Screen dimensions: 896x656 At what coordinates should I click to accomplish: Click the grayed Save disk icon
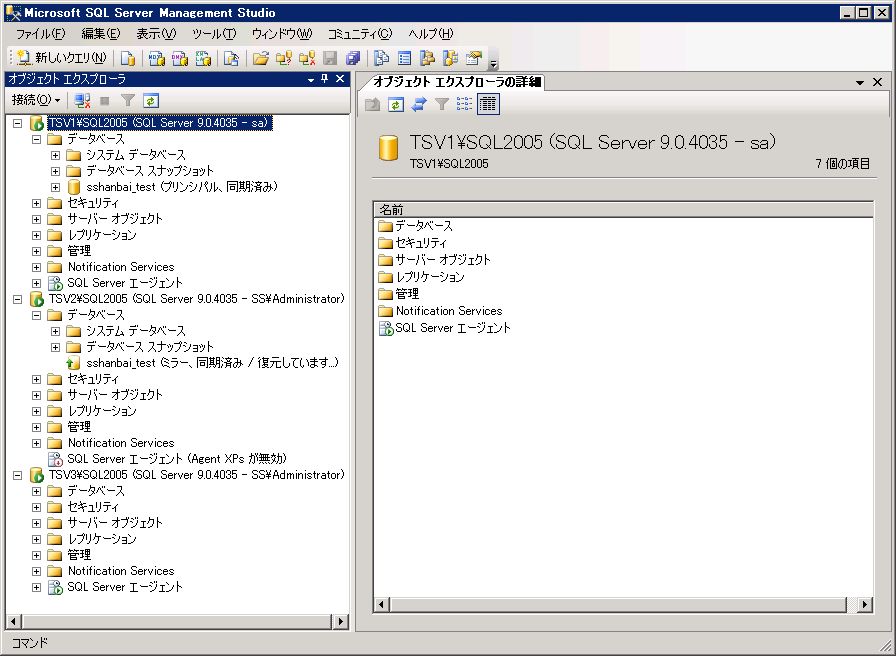tap(330, 58)
